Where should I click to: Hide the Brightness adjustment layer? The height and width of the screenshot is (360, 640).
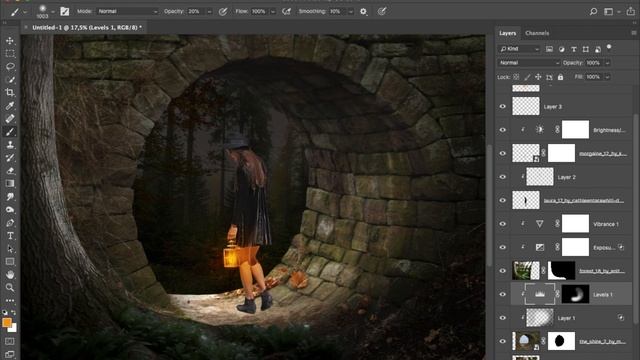(503, 130)
